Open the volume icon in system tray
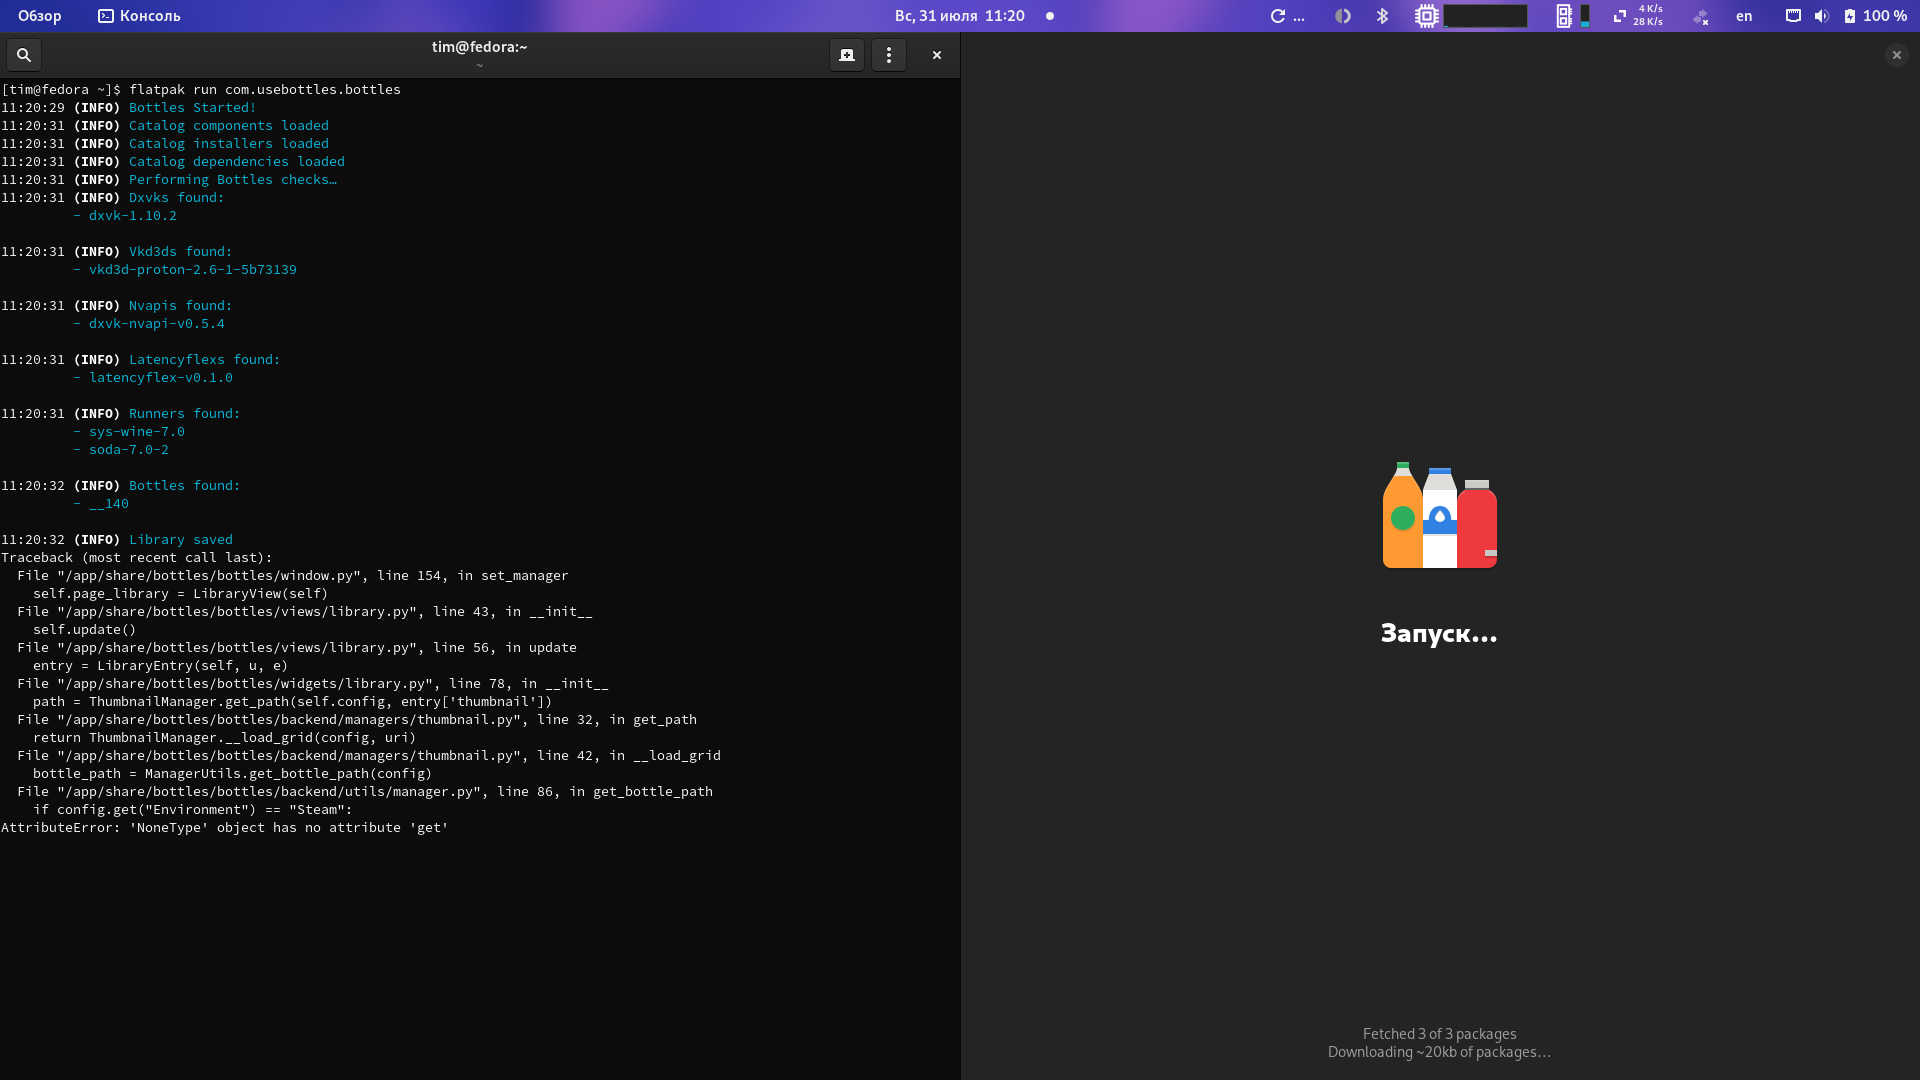The width and height of the screenshot is (1920, 1080). (x=1822, y=16)
